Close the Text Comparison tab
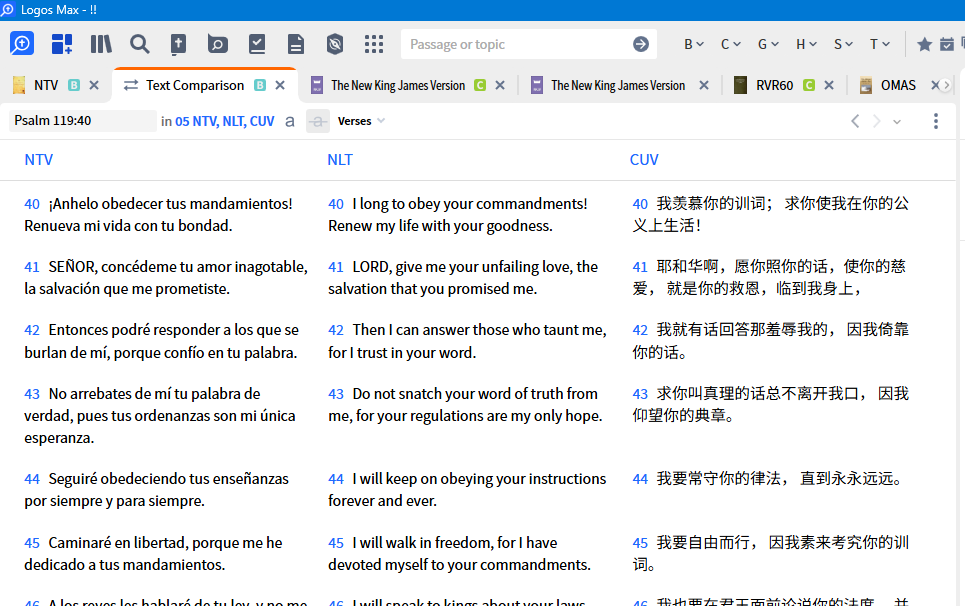Image resolution: width=965 pixels, height=606 pixels. click(280, 86)
